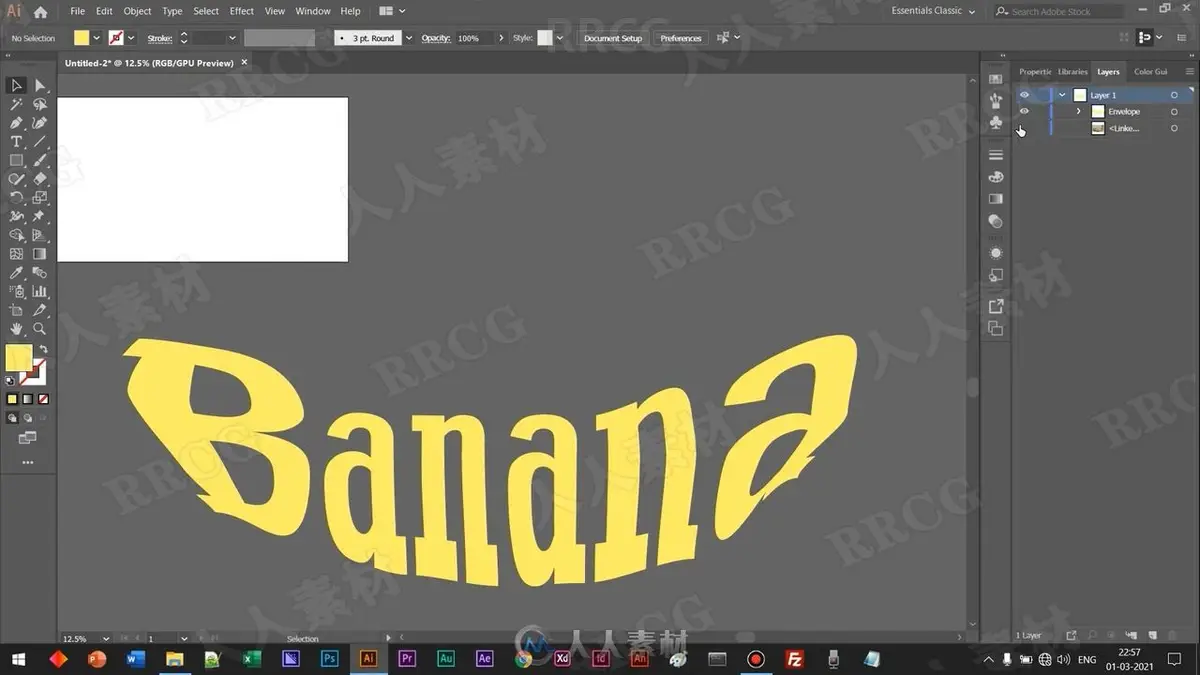Open the Essentials Classic workspace switcher
Image resolution: width=1200 pixels, height=675 pixels.
point(934,11)
